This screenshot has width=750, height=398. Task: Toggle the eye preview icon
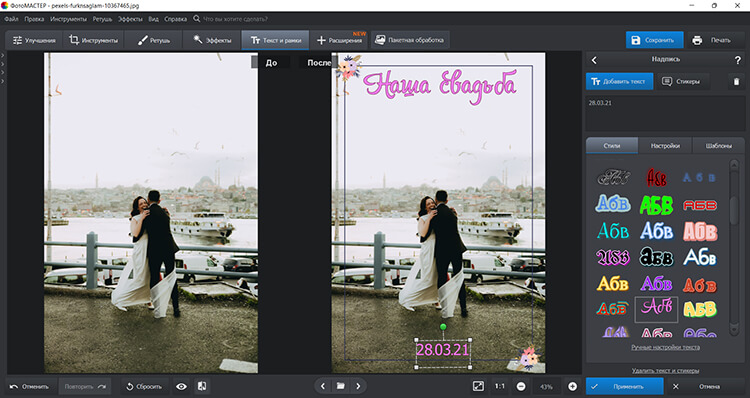[181, 387]
